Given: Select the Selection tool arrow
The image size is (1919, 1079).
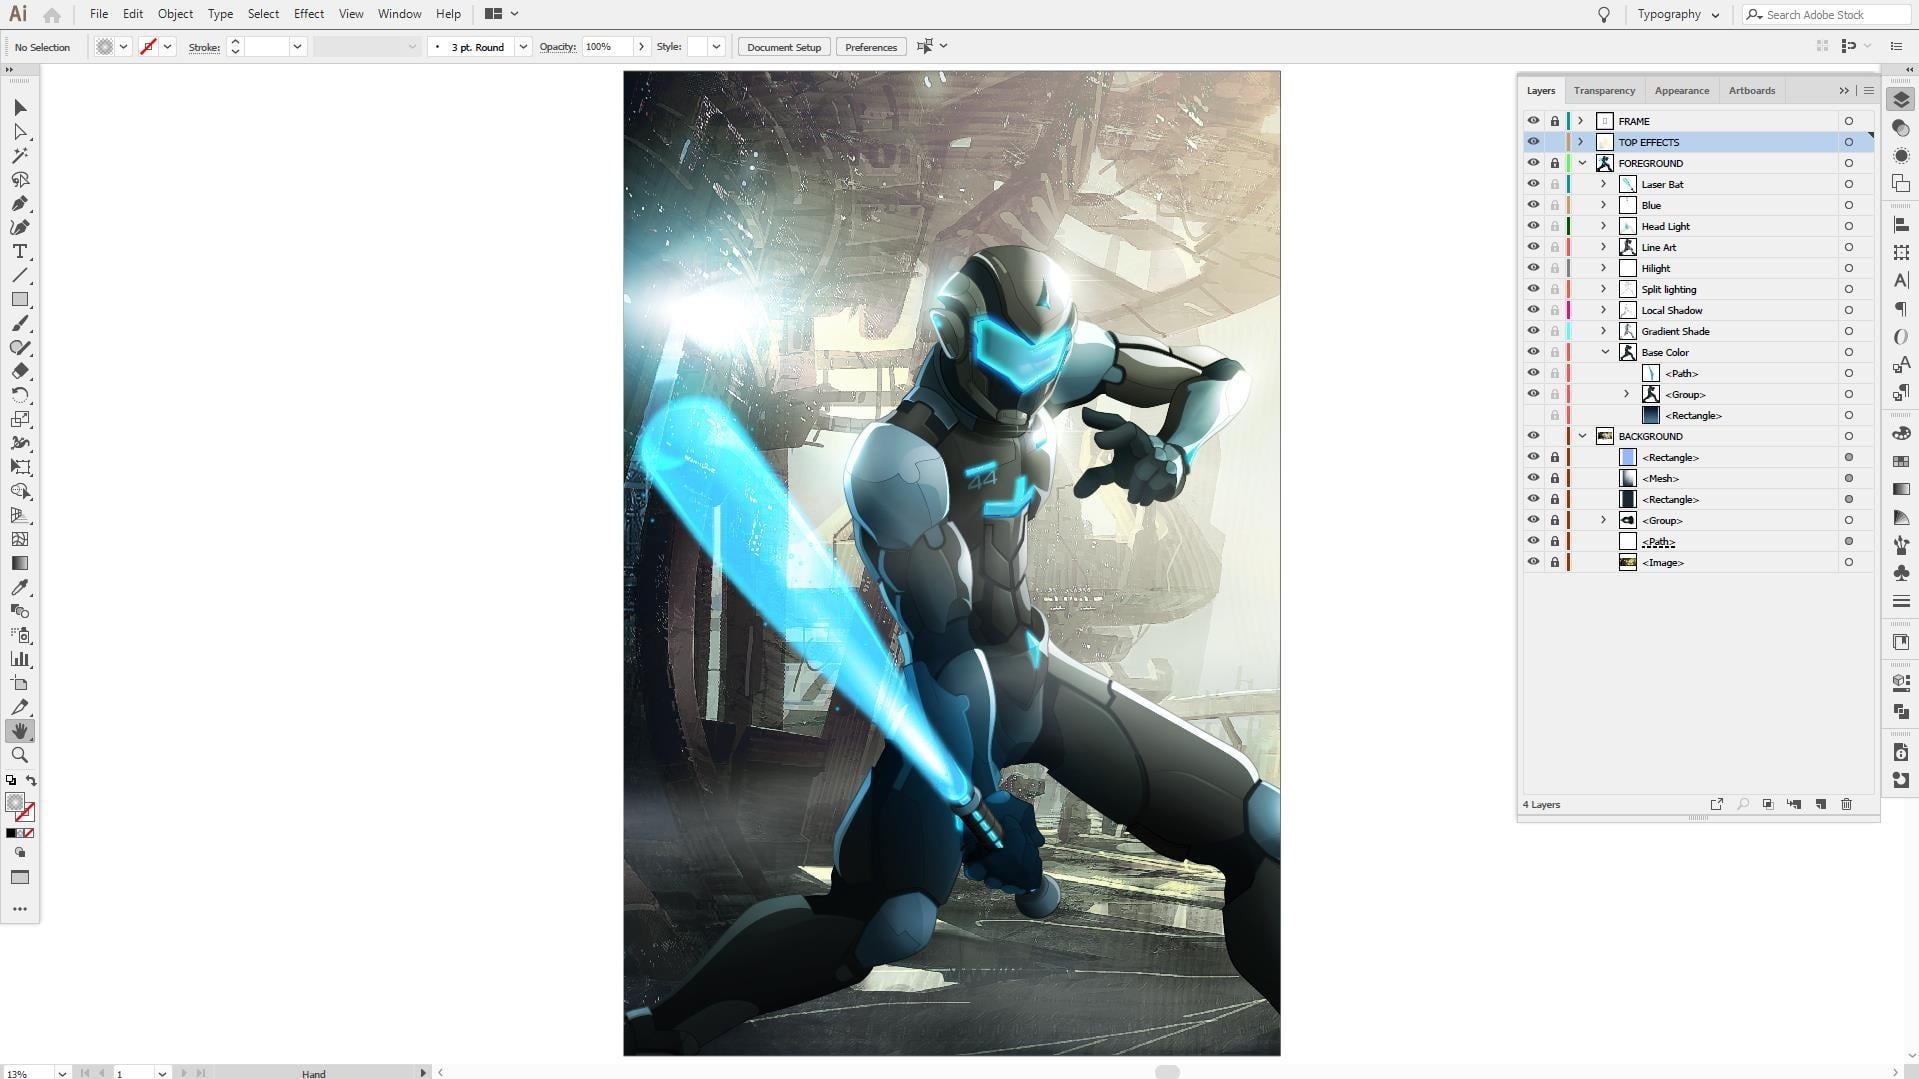Looking at the screenshot, I should pos(20,107).
